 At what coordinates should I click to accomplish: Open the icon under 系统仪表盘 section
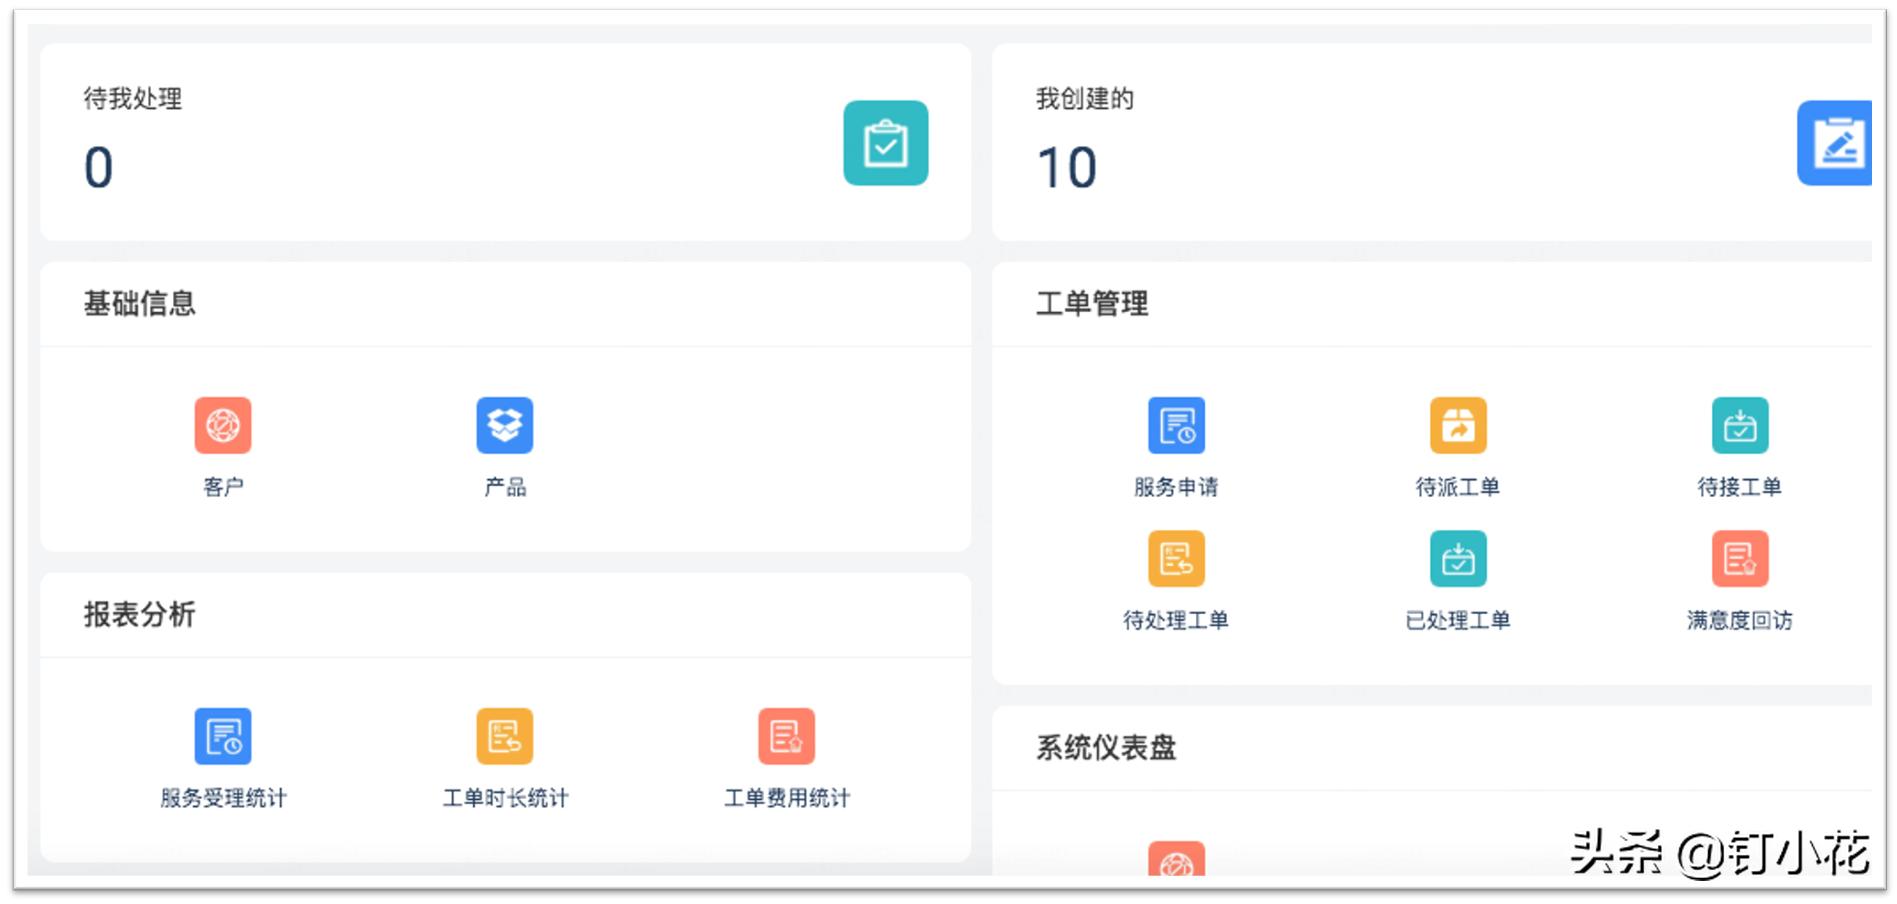[1177, 862]
